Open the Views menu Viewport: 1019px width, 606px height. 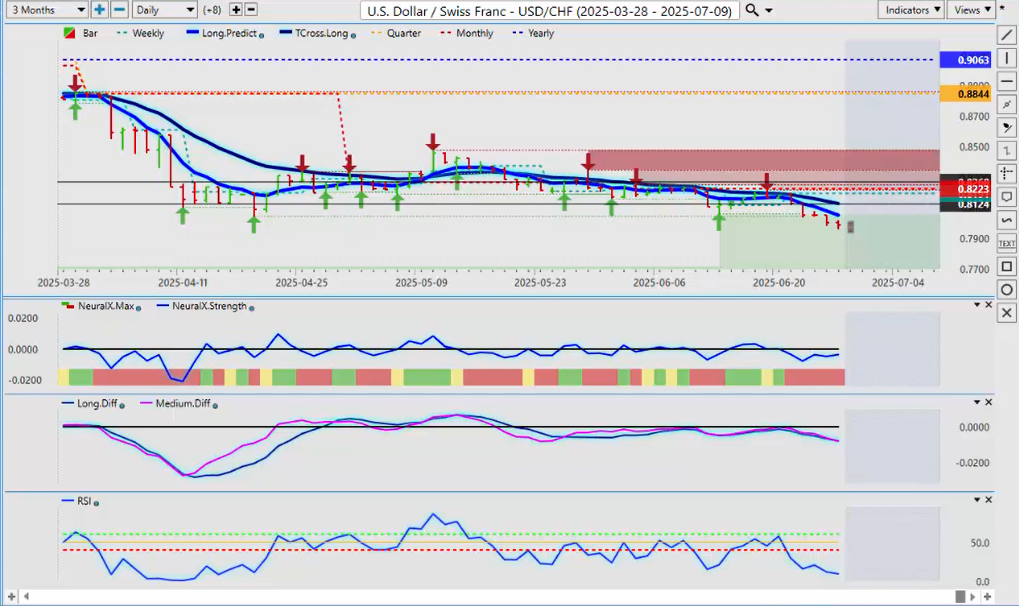click(970, 9)
